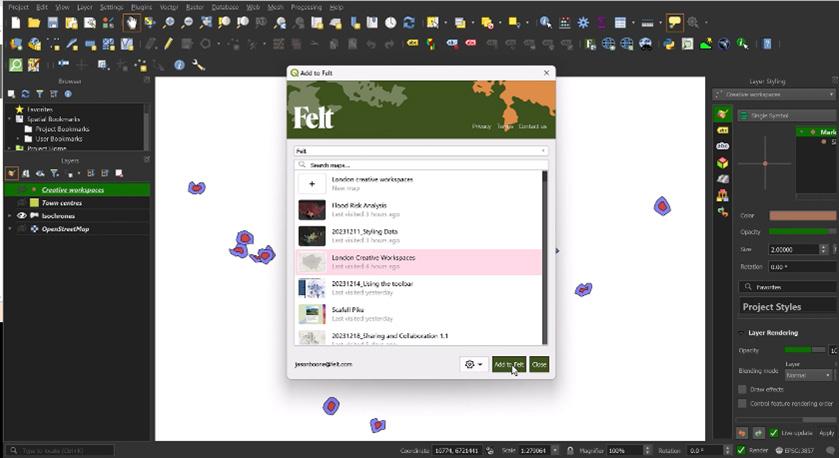Adjust the Layer Rendering Opacity slider

pos(805,350)
